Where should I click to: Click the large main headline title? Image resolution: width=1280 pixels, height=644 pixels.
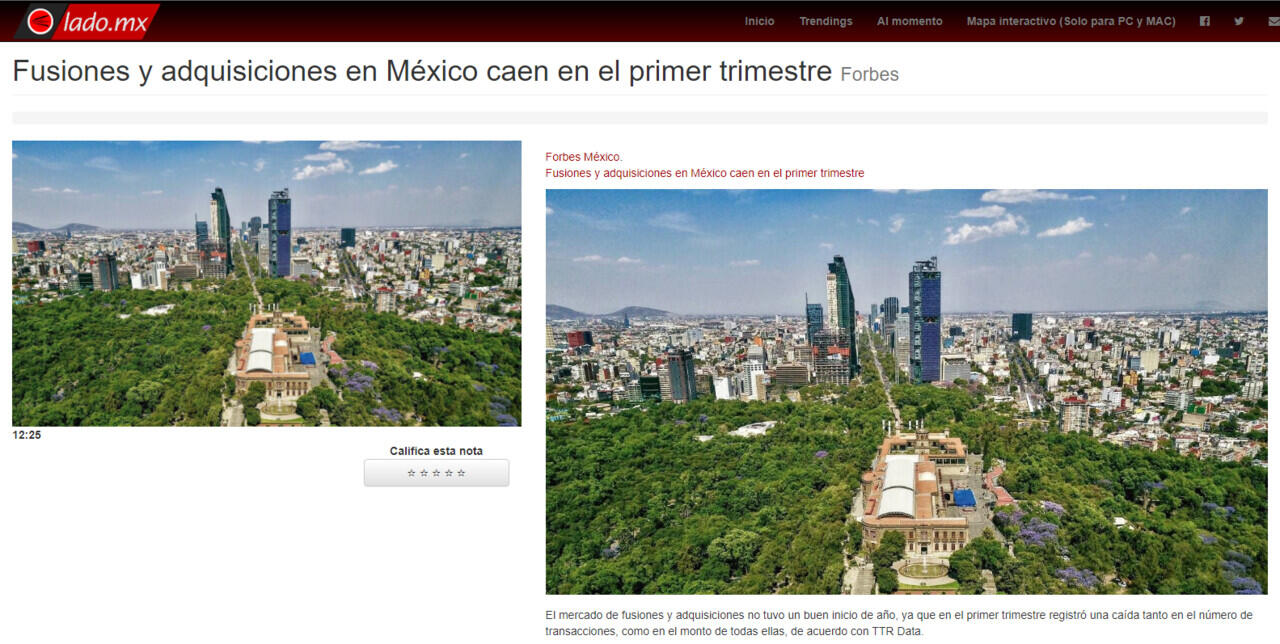[421, 72]
